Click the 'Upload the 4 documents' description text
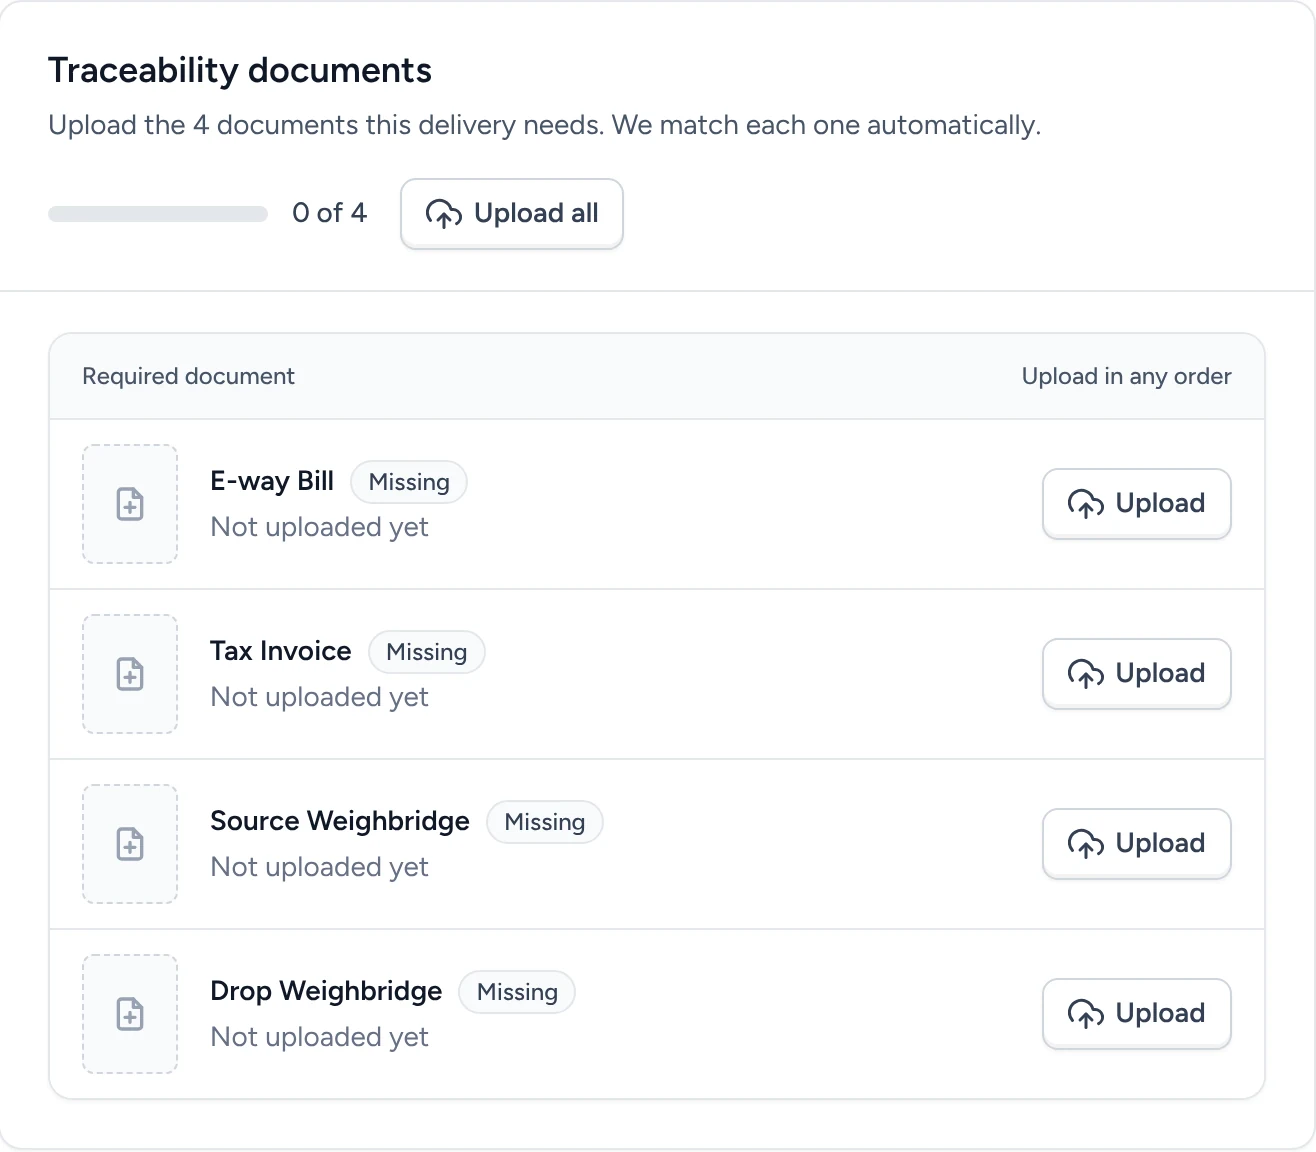Screen dimensions: 1316x1152 [545, 125]
